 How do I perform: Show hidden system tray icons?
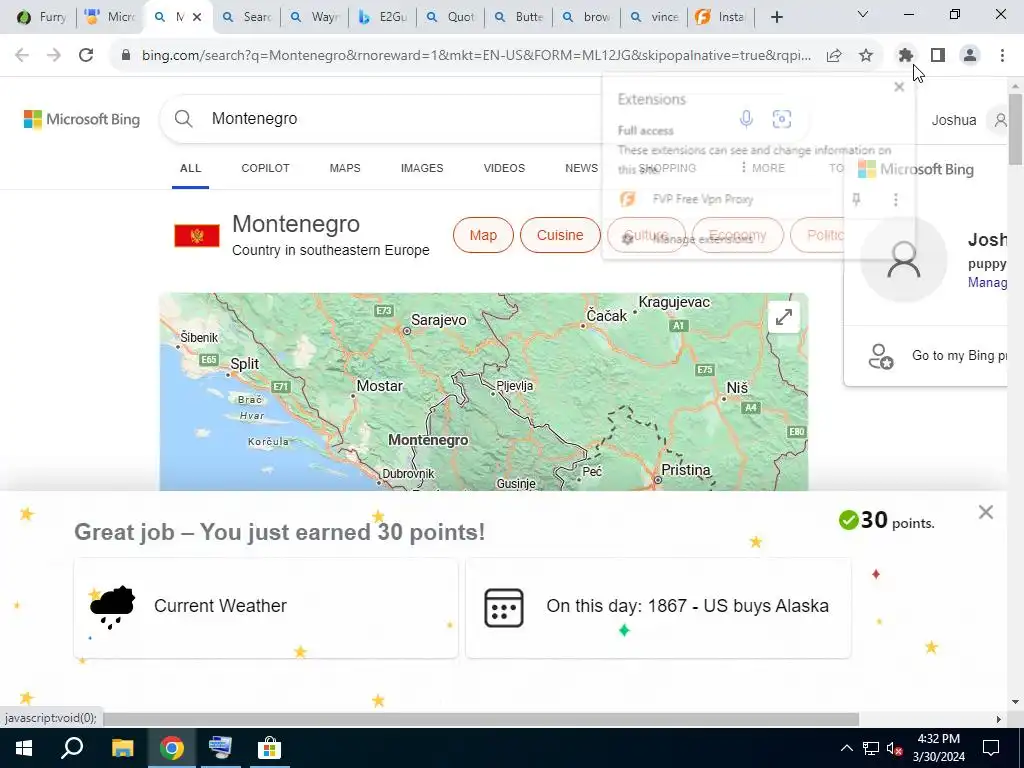846,748
